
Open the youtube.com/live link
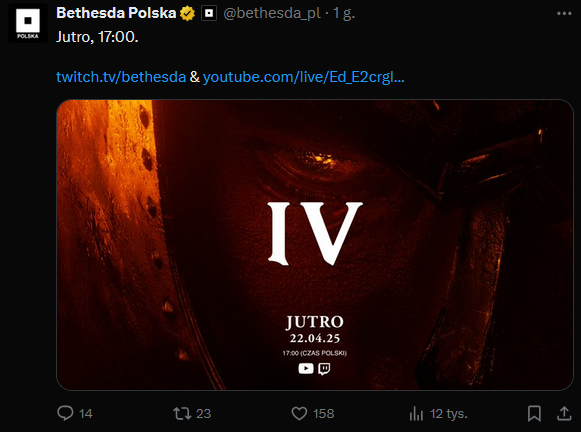coord(303,77)
